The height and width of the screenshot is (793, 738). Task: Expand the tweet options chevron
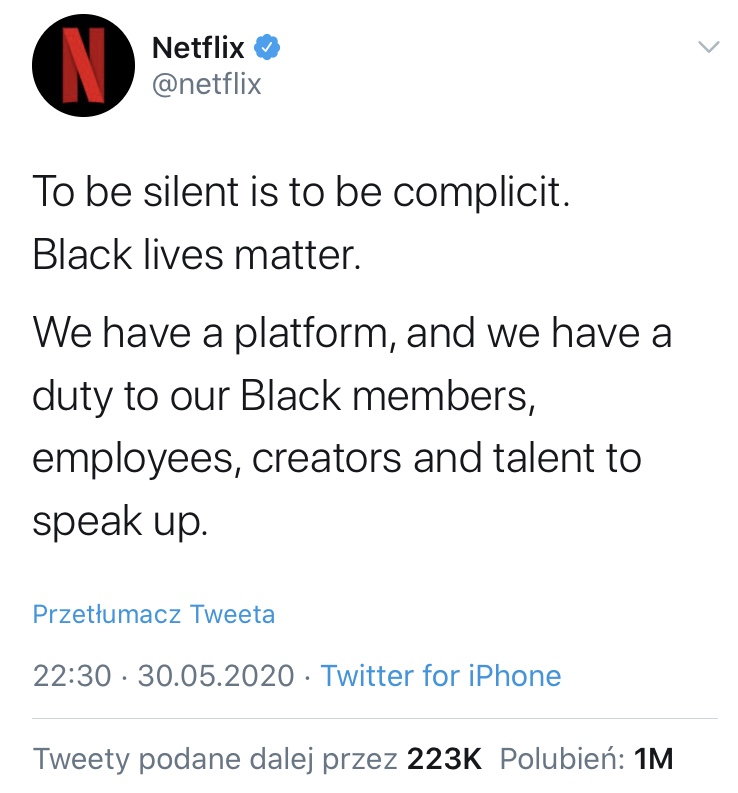pyautogui.click(x=707, y=47)
